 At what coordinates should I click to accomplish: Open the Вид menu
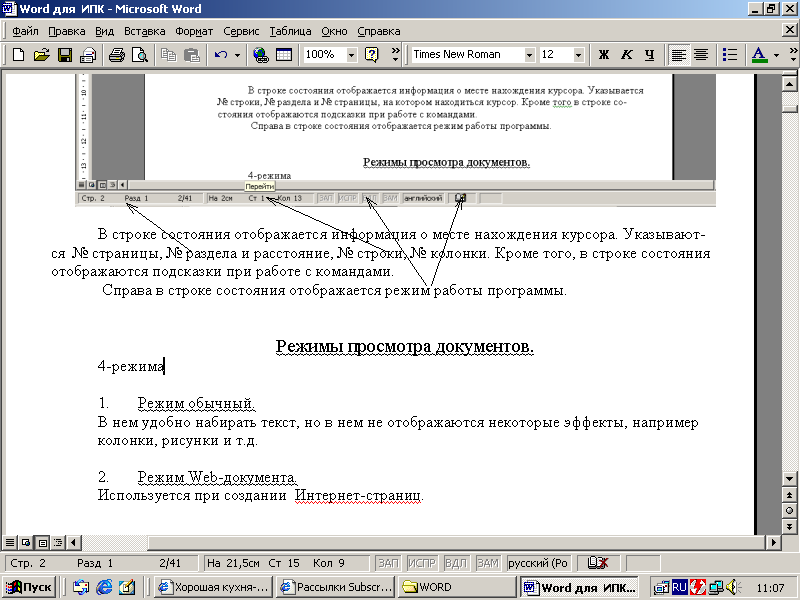pos(104,31)
